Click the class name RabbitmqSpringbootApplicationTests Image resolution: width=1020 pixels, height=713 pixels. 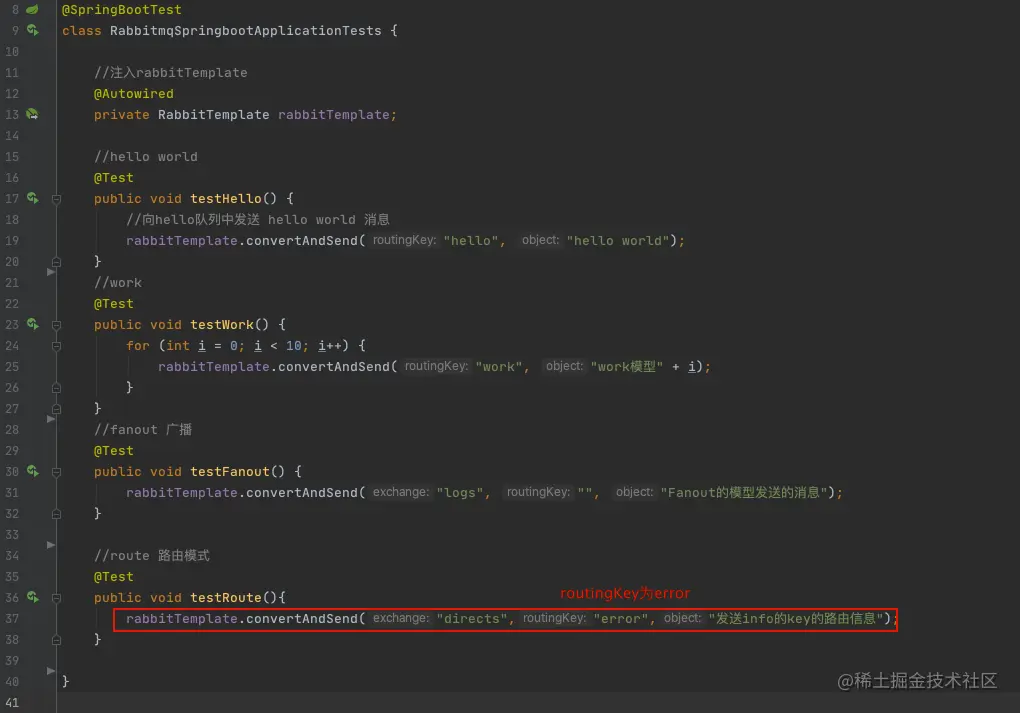click(245, 31)
